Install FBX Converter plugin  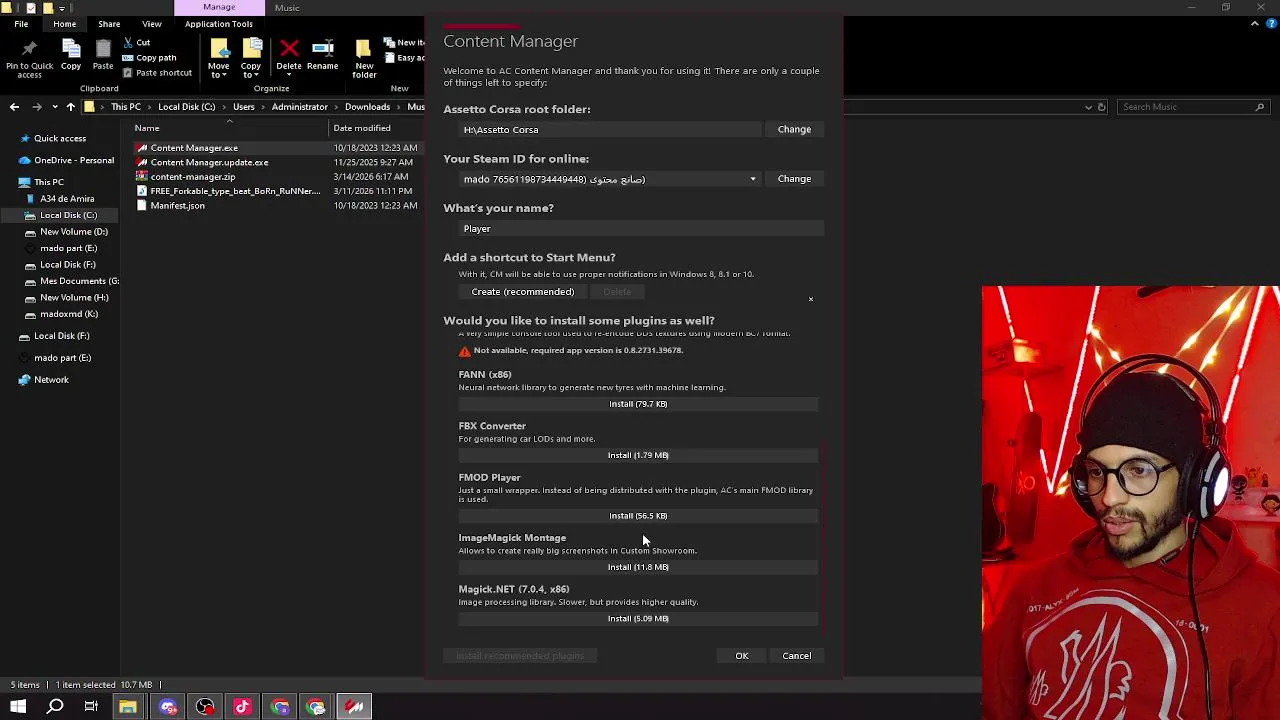[638, 455]
